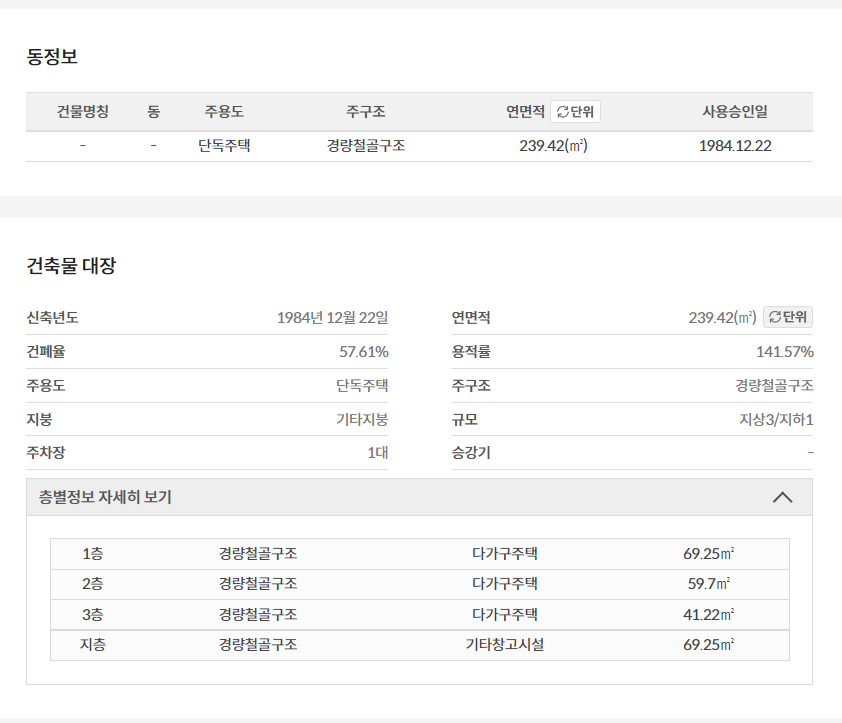The image size is (842, 723).
Task: Click the 주구조 column header in 동정보
Action: pos(366,112)
